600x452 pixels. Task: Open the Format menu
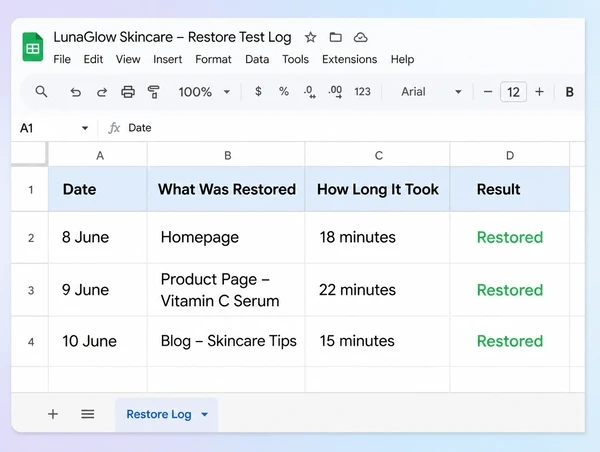click(213, 59)
